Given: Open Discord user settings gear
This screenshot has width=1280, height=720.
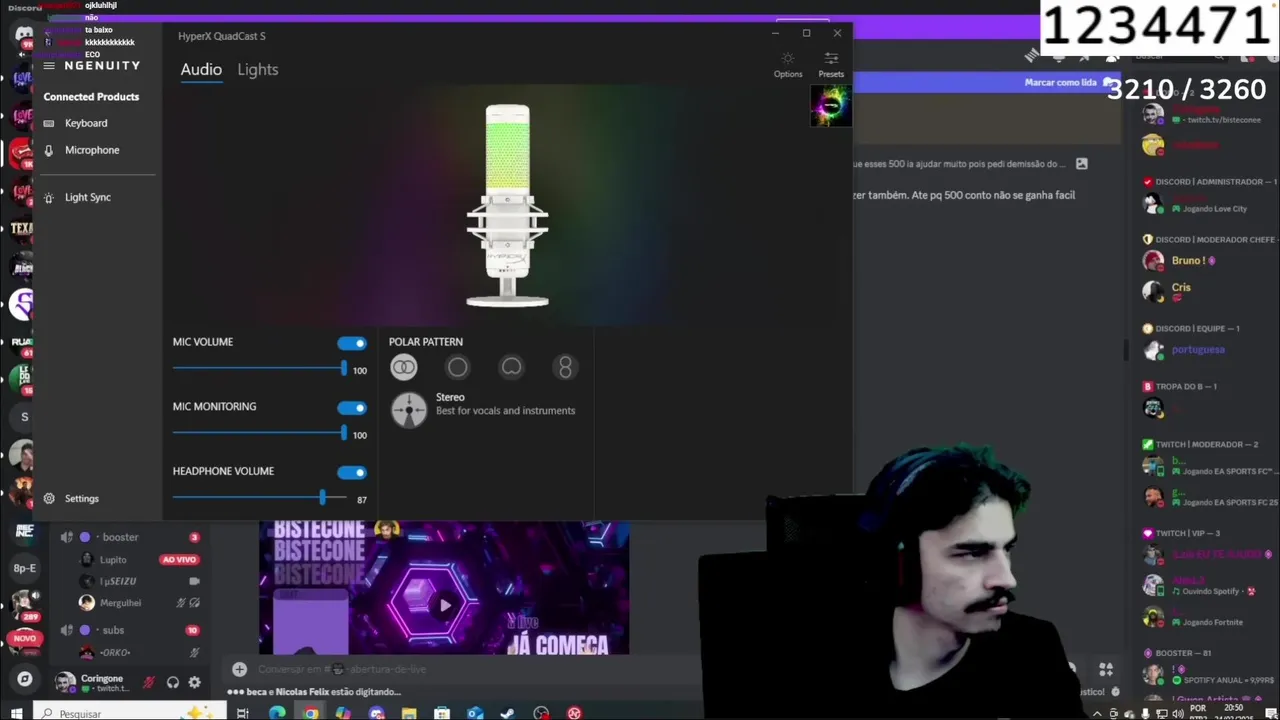Looking at the screenshot, I should coord(194,682).
